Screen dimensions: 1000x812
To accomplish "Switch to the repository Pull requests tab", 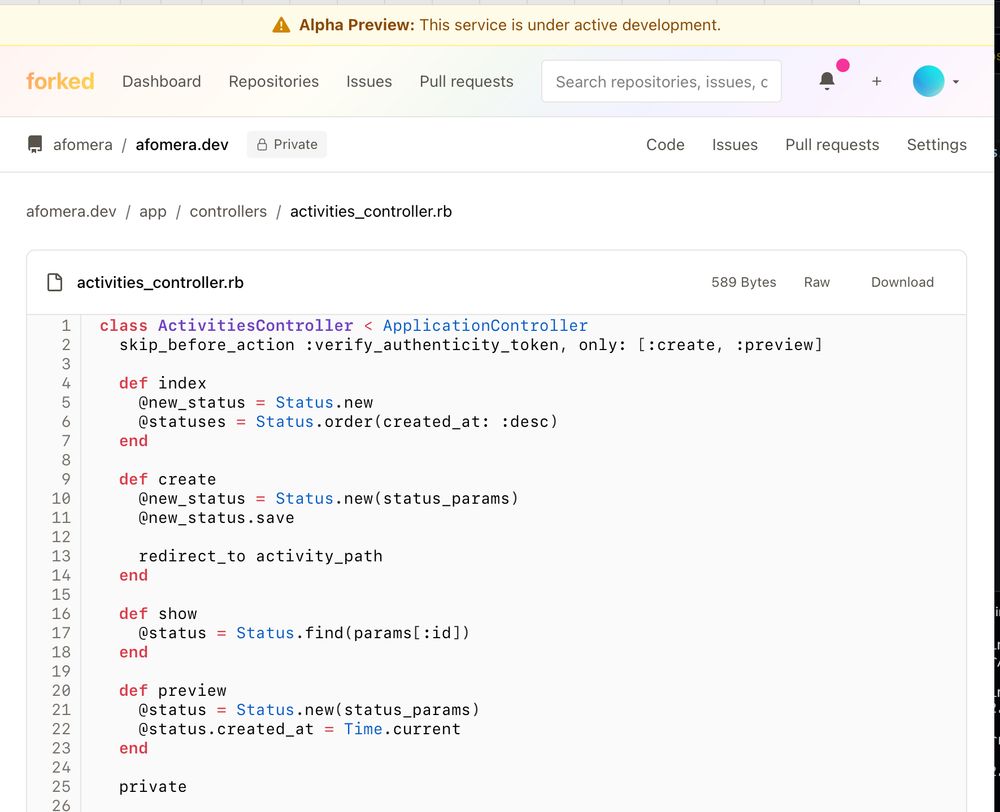I will [x=832, y=145].
